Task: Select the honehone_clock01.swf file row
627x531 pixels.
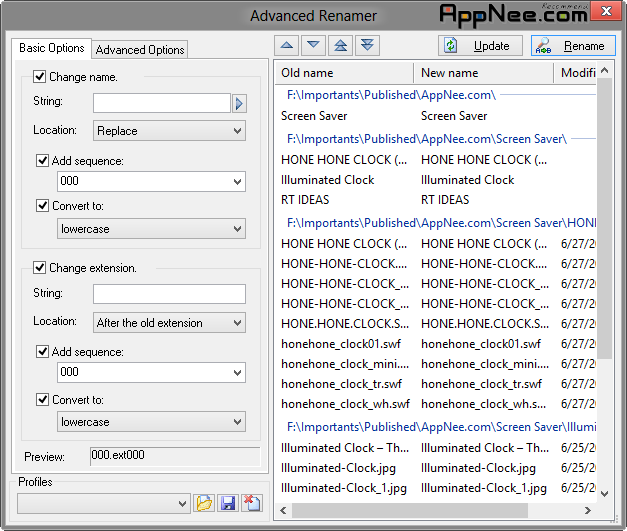Action: 436,344
